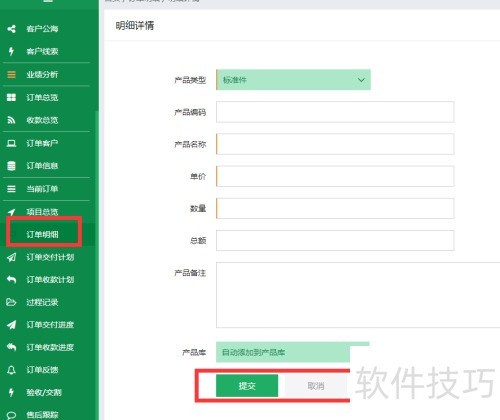Open 业绩分析 in the sidebar
Viewport: 500px width, 420px height.
(x=42, y=74)
